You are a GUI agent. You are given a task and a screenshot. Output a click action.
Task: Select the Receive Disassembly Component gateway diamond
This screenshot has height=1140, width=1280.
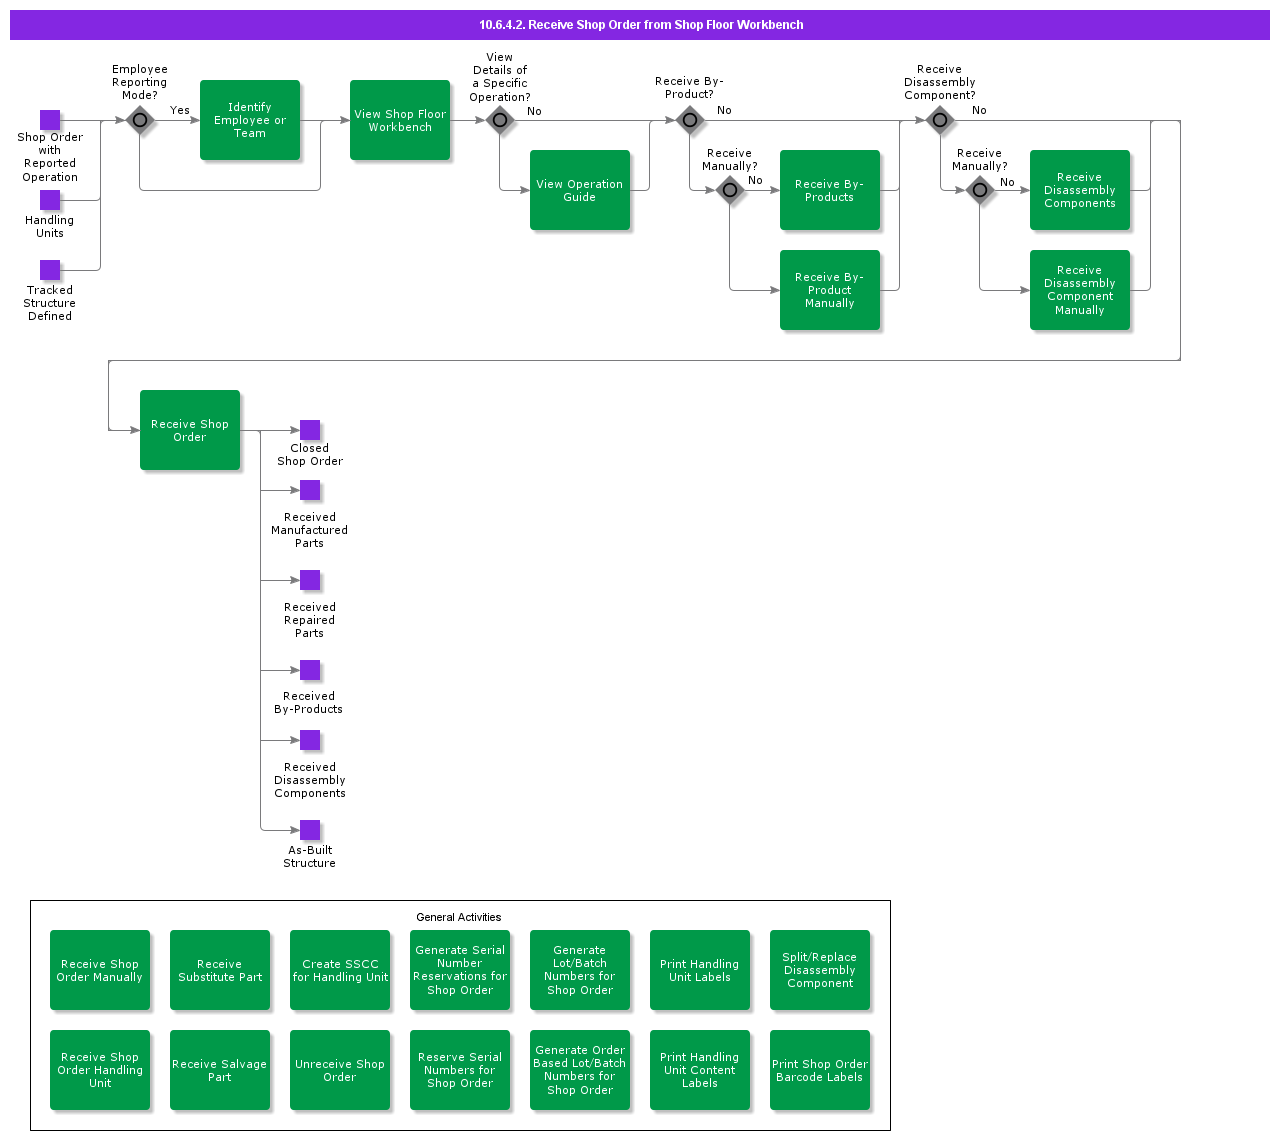tap(940, 120)
